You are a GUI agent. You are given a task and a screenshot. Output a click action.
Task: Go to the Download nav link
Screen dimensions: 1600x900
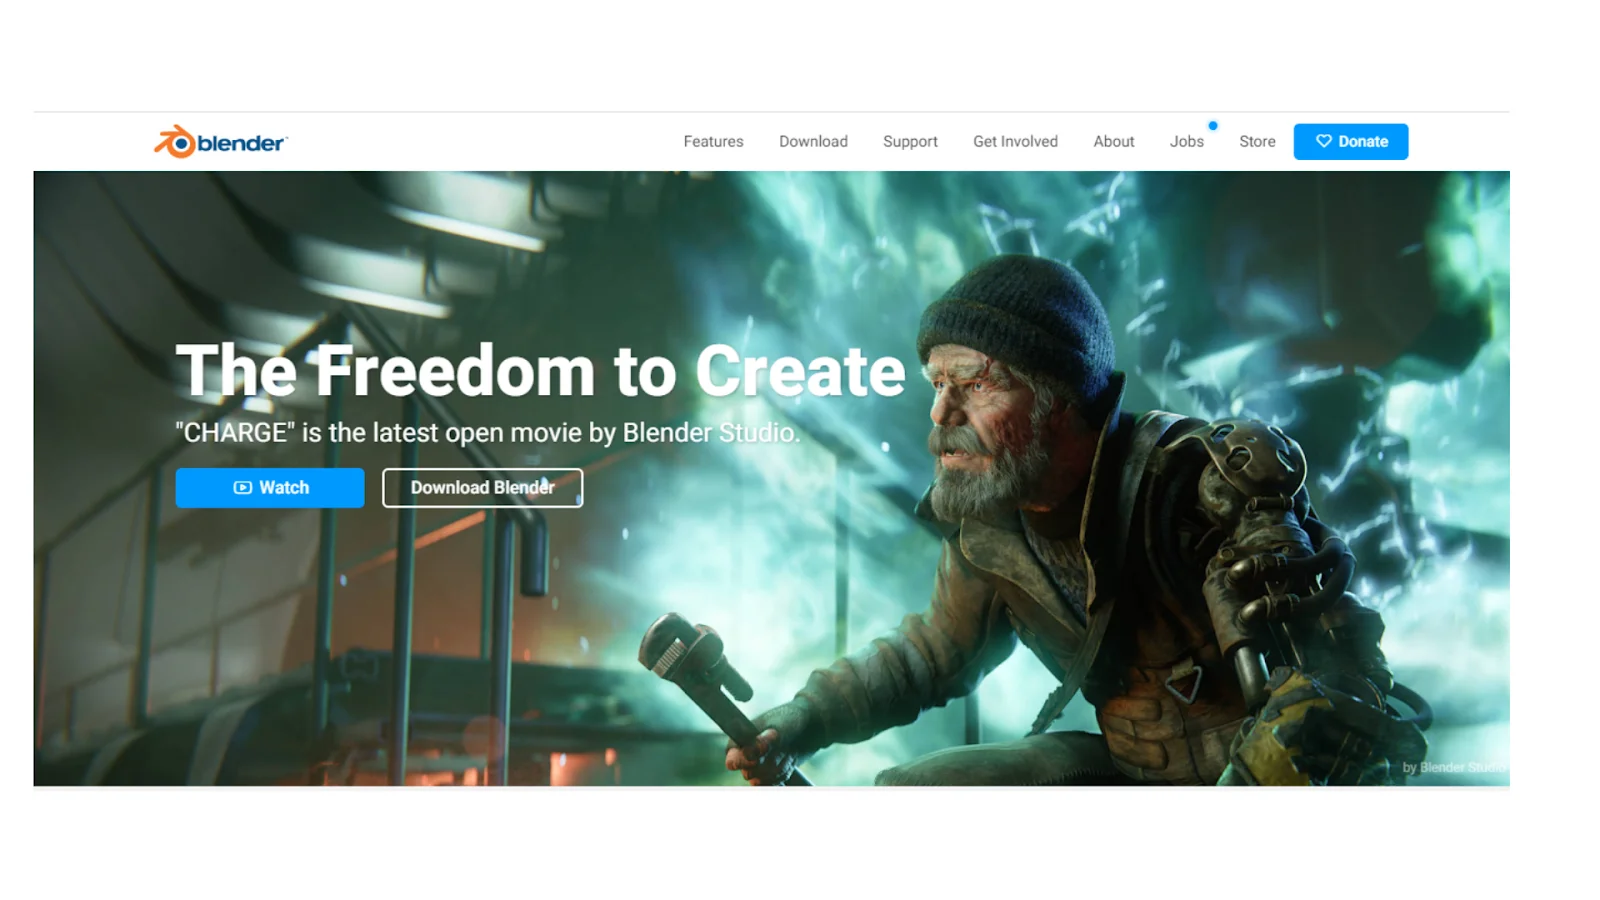tap(813, 142)
